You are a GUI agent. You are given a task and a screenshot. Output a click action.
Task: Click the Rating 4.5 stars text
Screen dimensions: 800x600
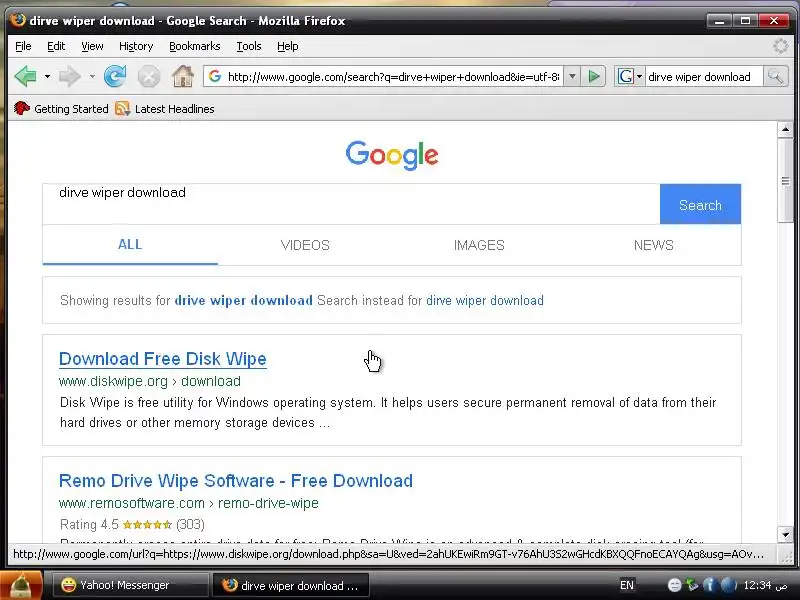(x=132, y=524)
